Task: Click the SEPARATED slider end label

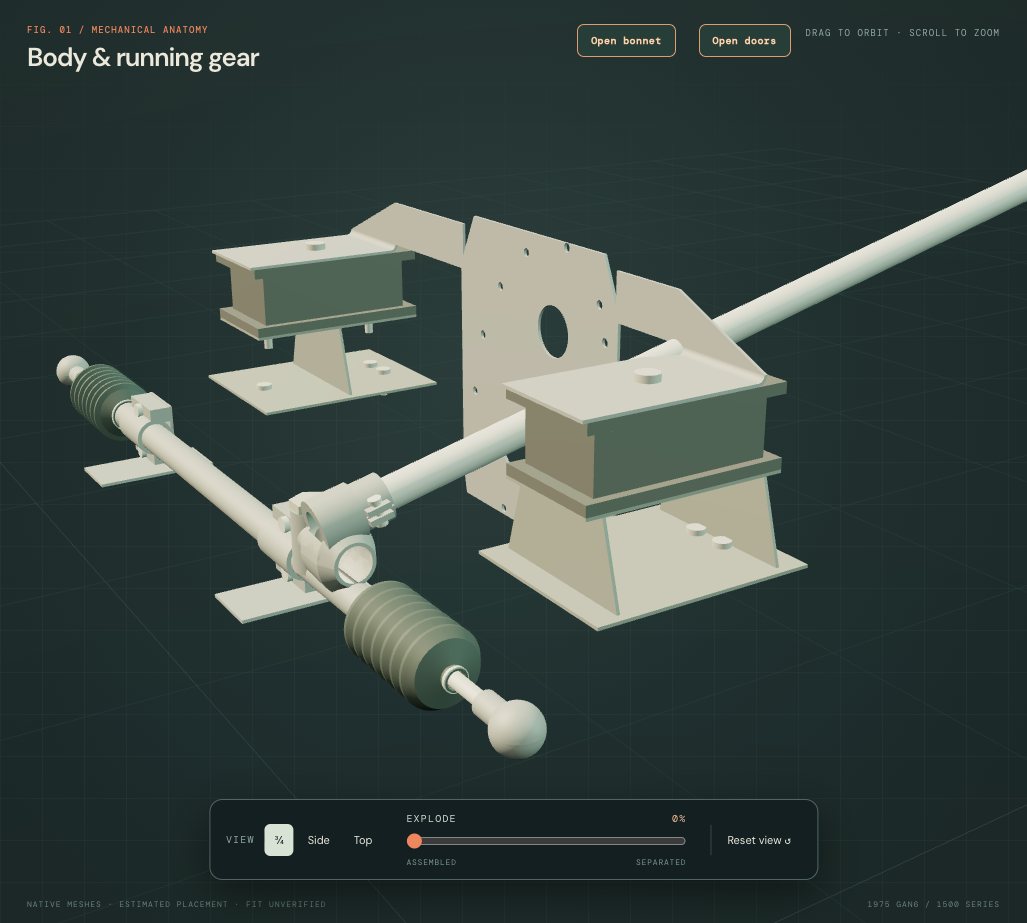Action: (x=661, y=862)
